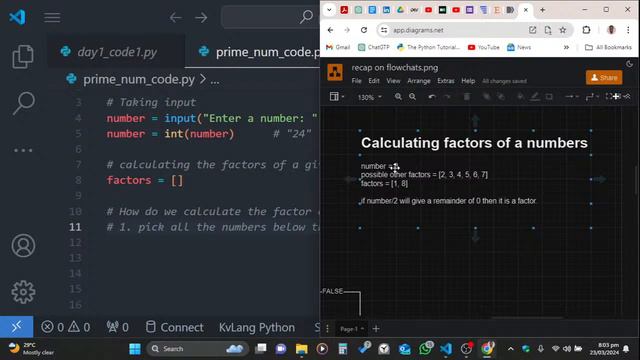Screen dimensions: 640x360
Task: Open waypoints style dropdown
Action: [x=592, y=97]
